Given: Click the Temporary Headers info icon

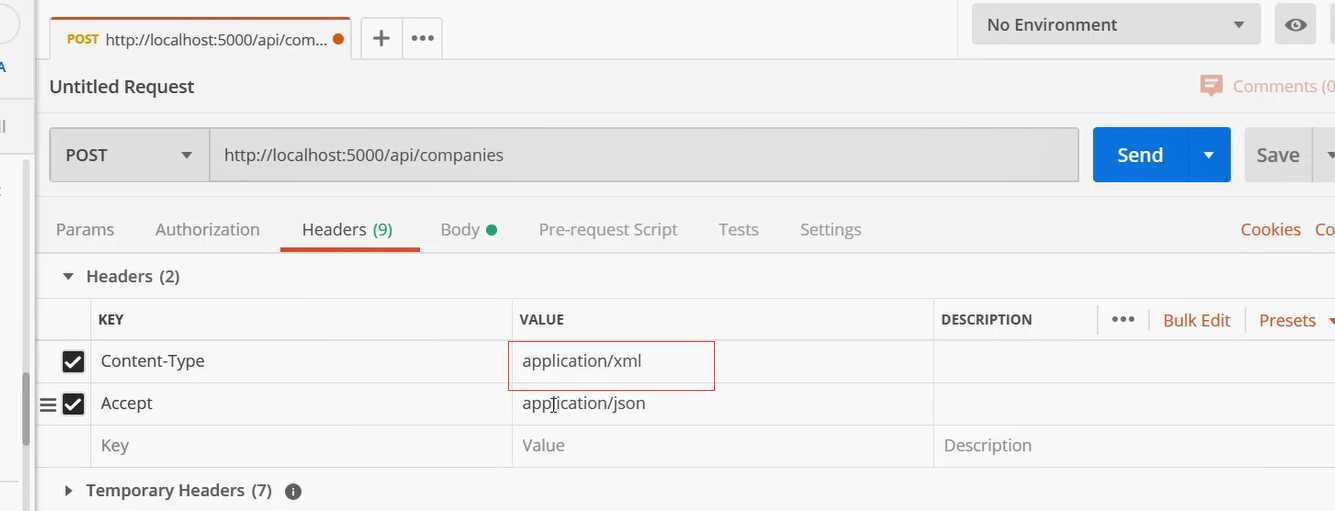Looking at the screenshot, I should point(293,491).
